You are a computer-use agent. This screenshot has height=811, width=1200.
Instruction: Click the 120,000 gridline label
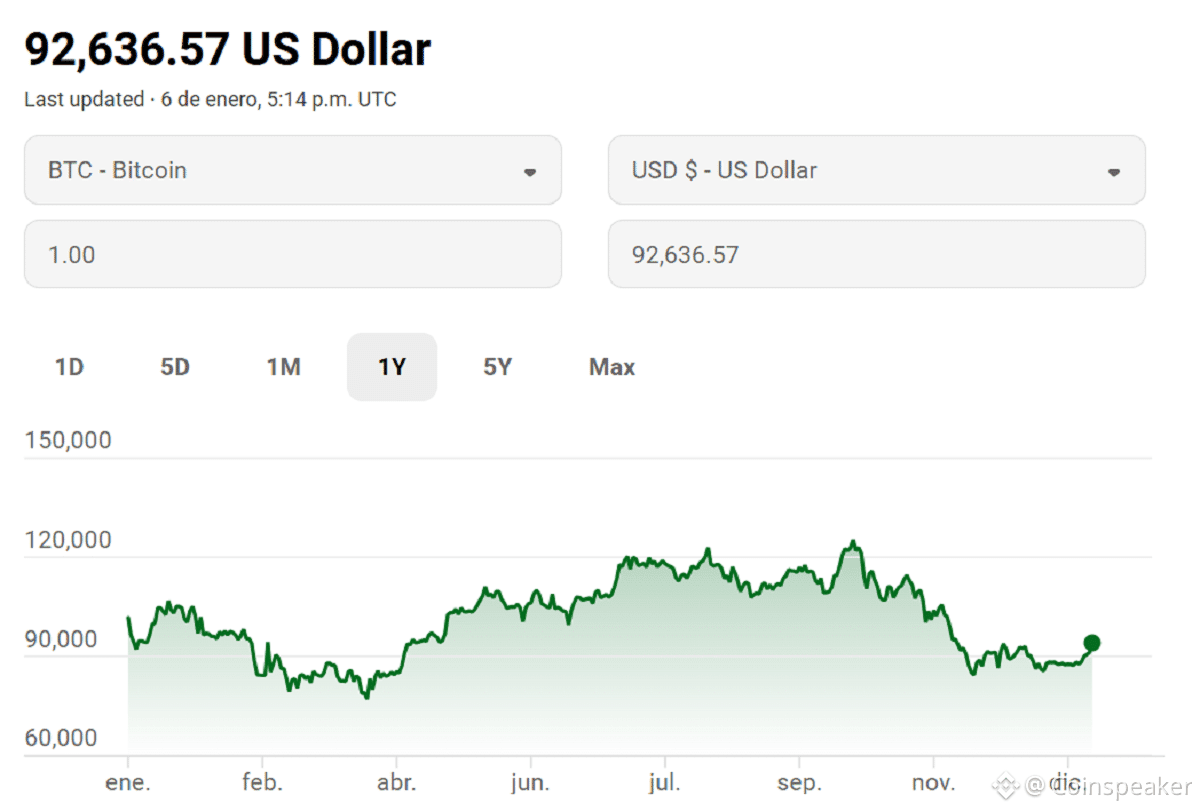[68, 541]
